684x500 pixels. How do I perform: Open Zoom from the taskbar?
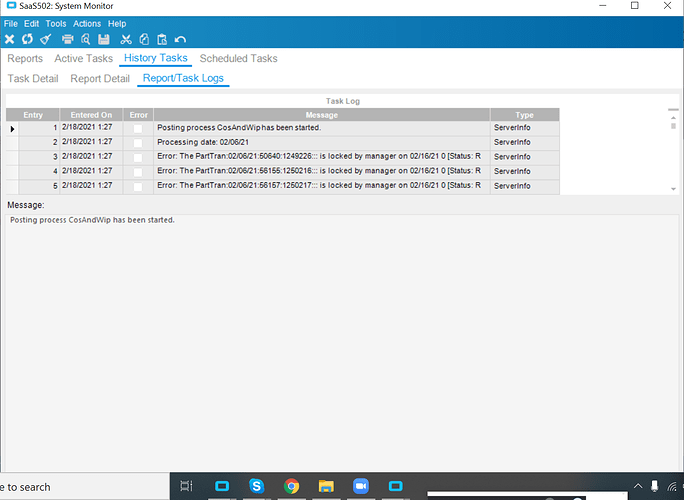click(361, 486)
